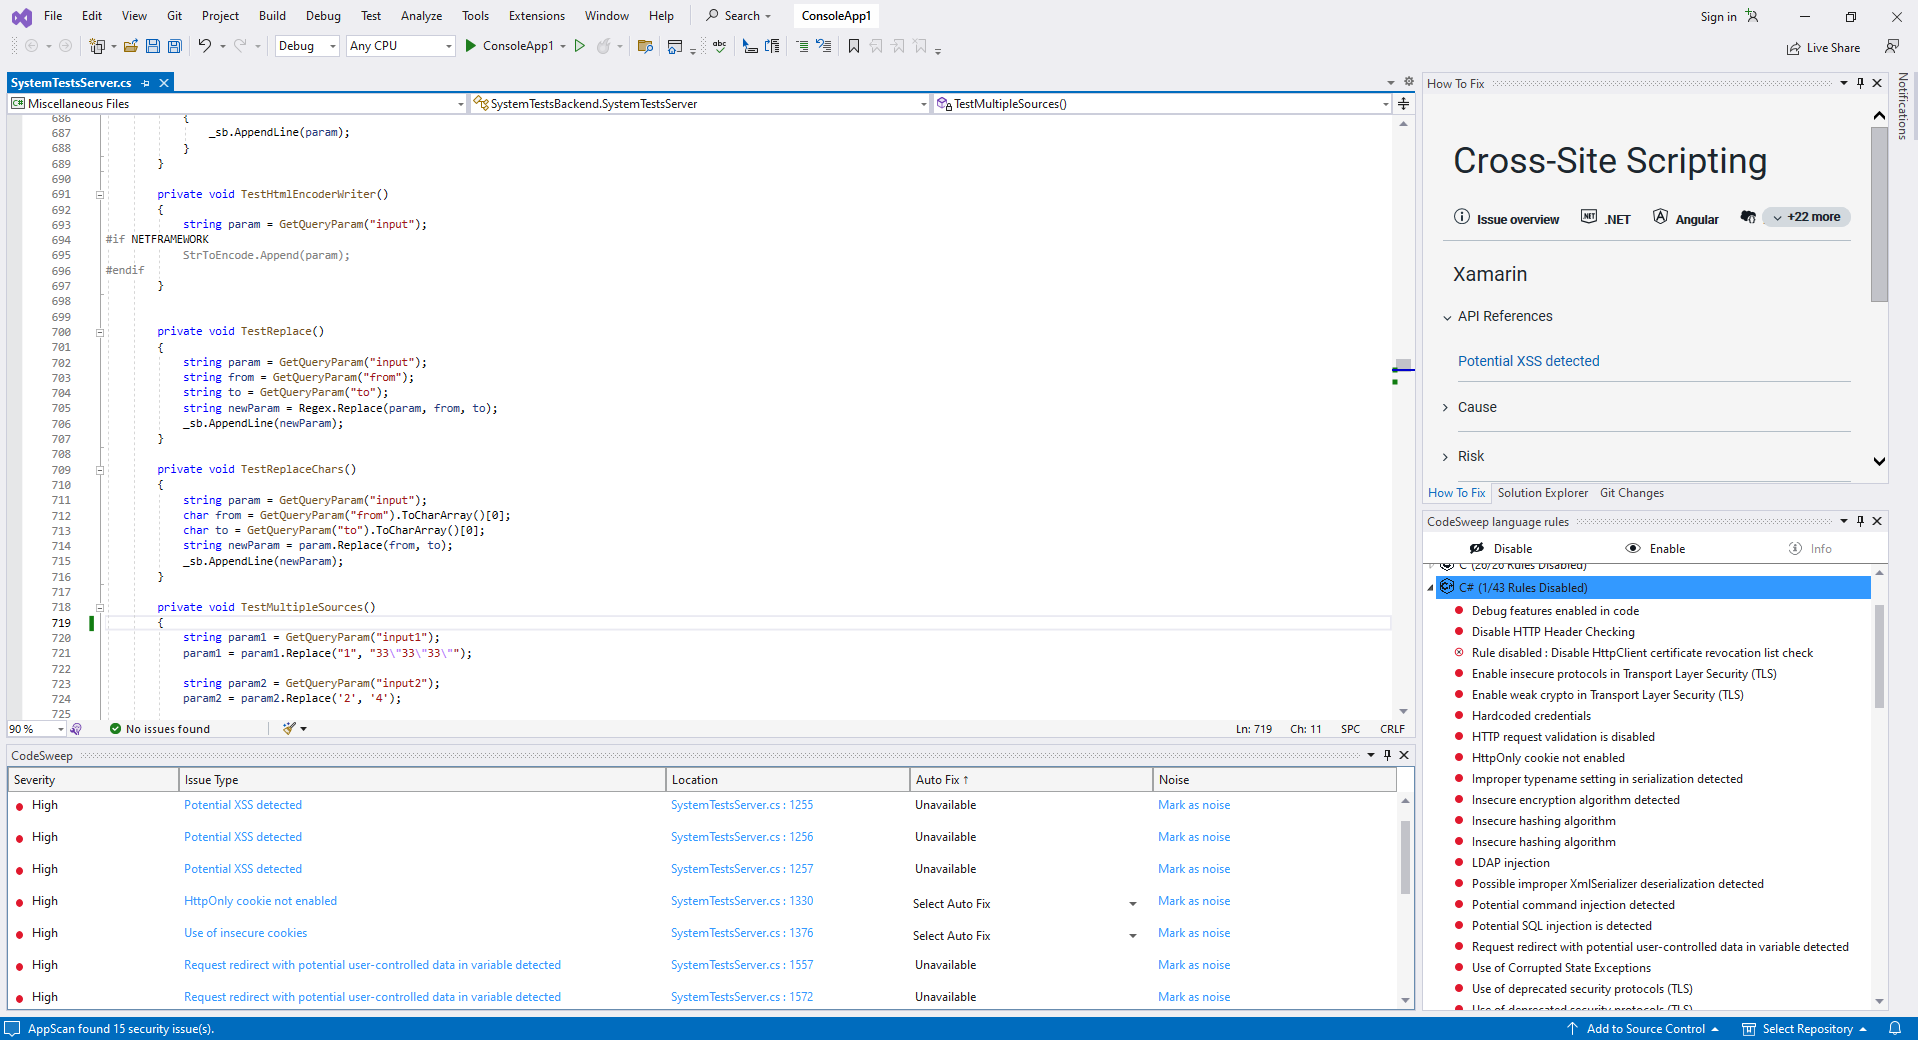Open the Analyze menu

421,16
